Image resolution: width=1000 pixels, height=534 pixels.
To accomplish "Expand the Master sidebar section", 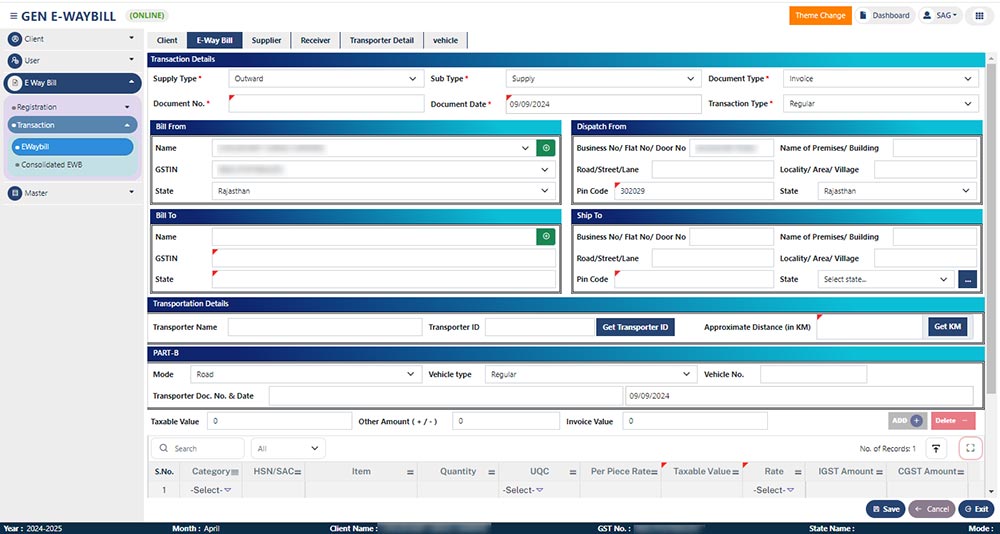I will coord(70,193).
